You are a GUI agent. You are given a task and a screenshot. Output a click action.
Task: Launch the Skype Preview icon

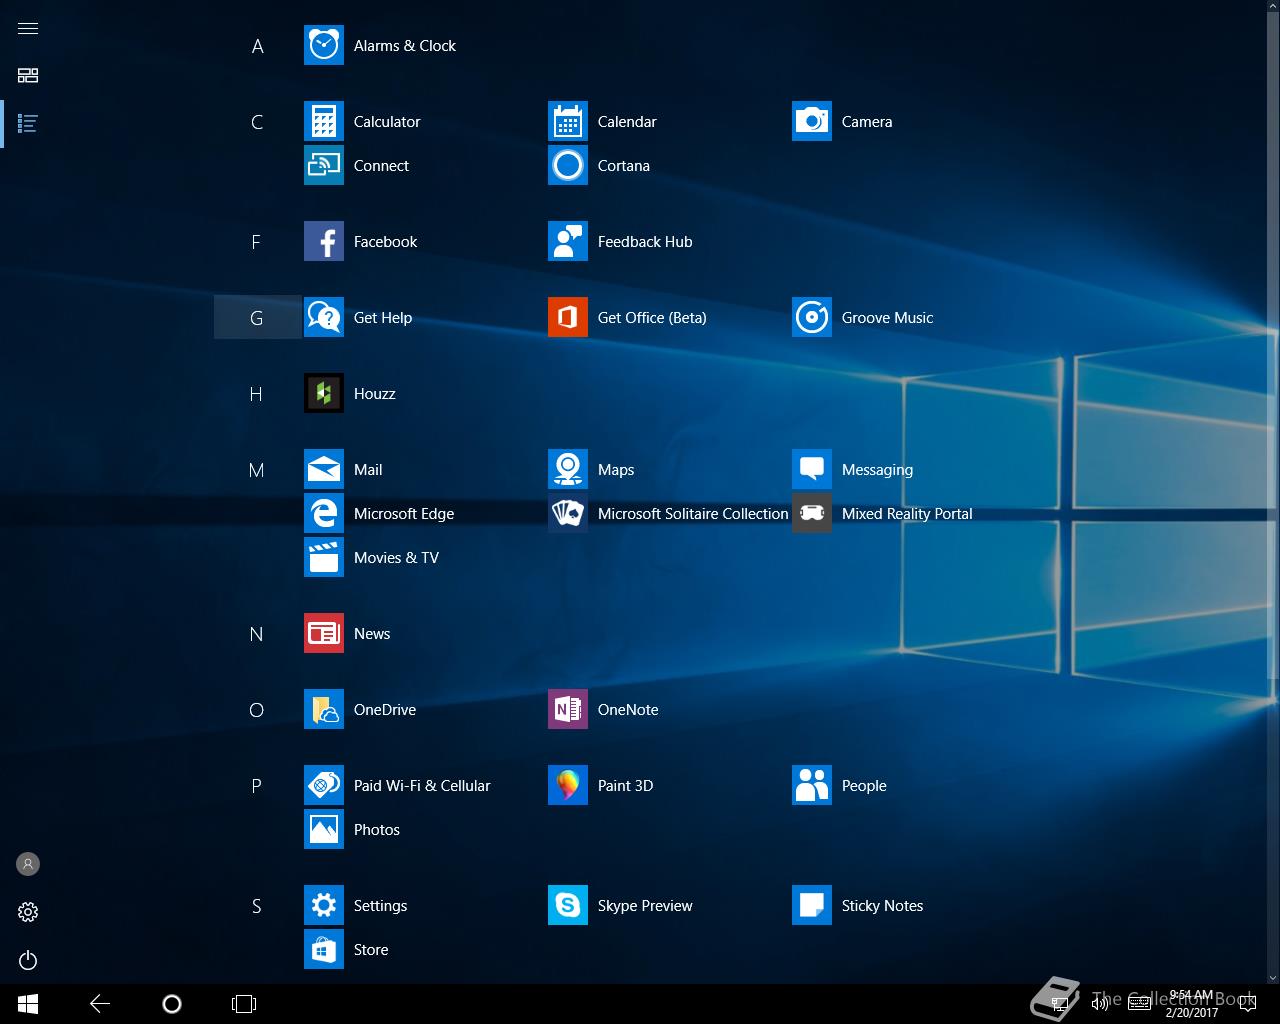tap(568, 905)
